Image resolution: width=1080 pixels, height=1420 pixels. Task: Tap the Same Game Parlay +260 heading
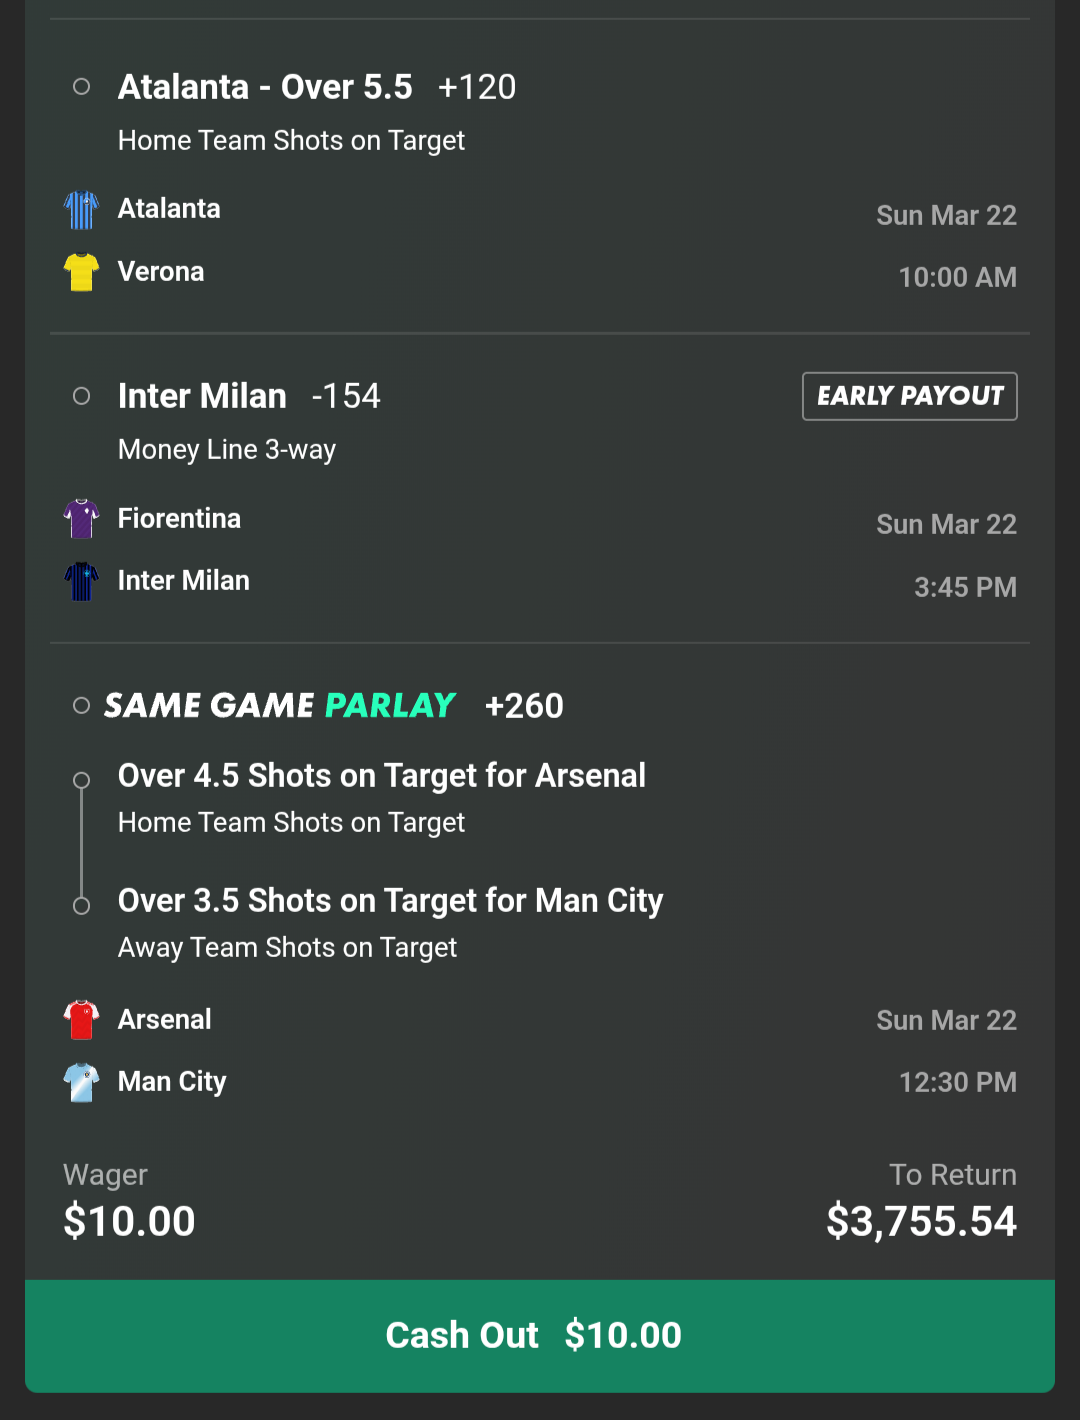(x=334, y=706)
